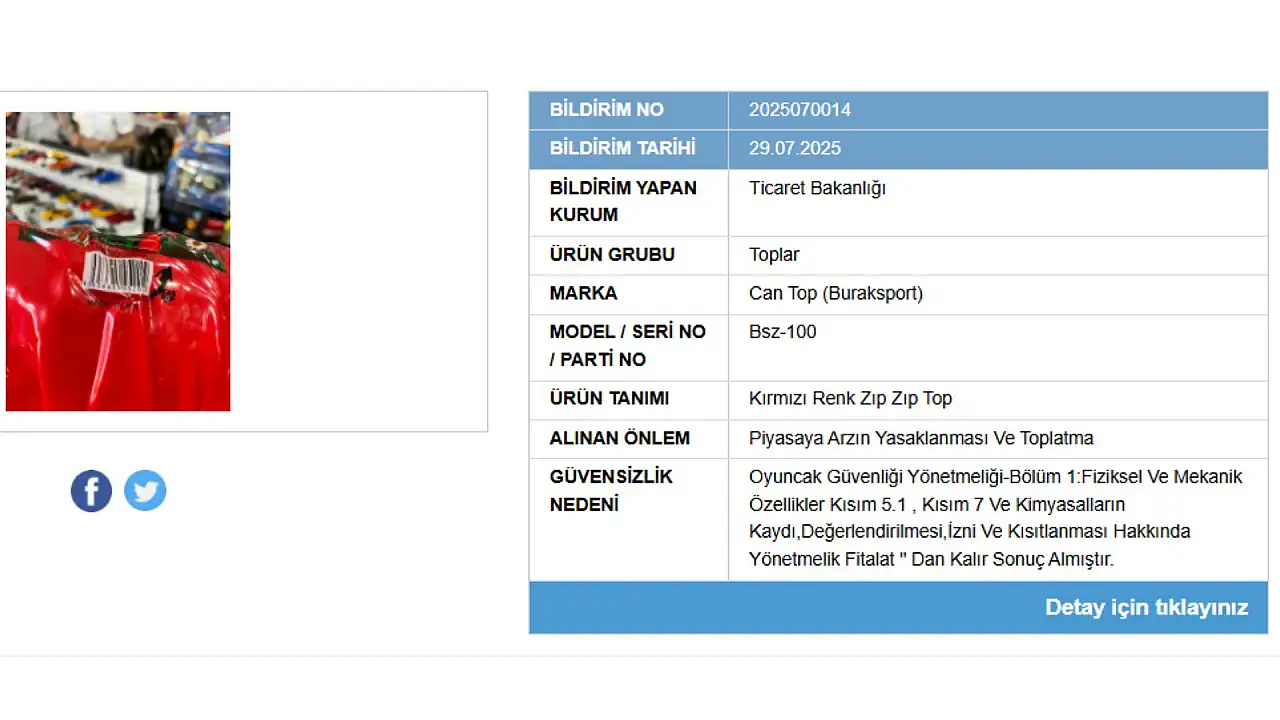Click the 'Detay için tıklayınız' link
1280x720 pixels.
point(1146,607)
